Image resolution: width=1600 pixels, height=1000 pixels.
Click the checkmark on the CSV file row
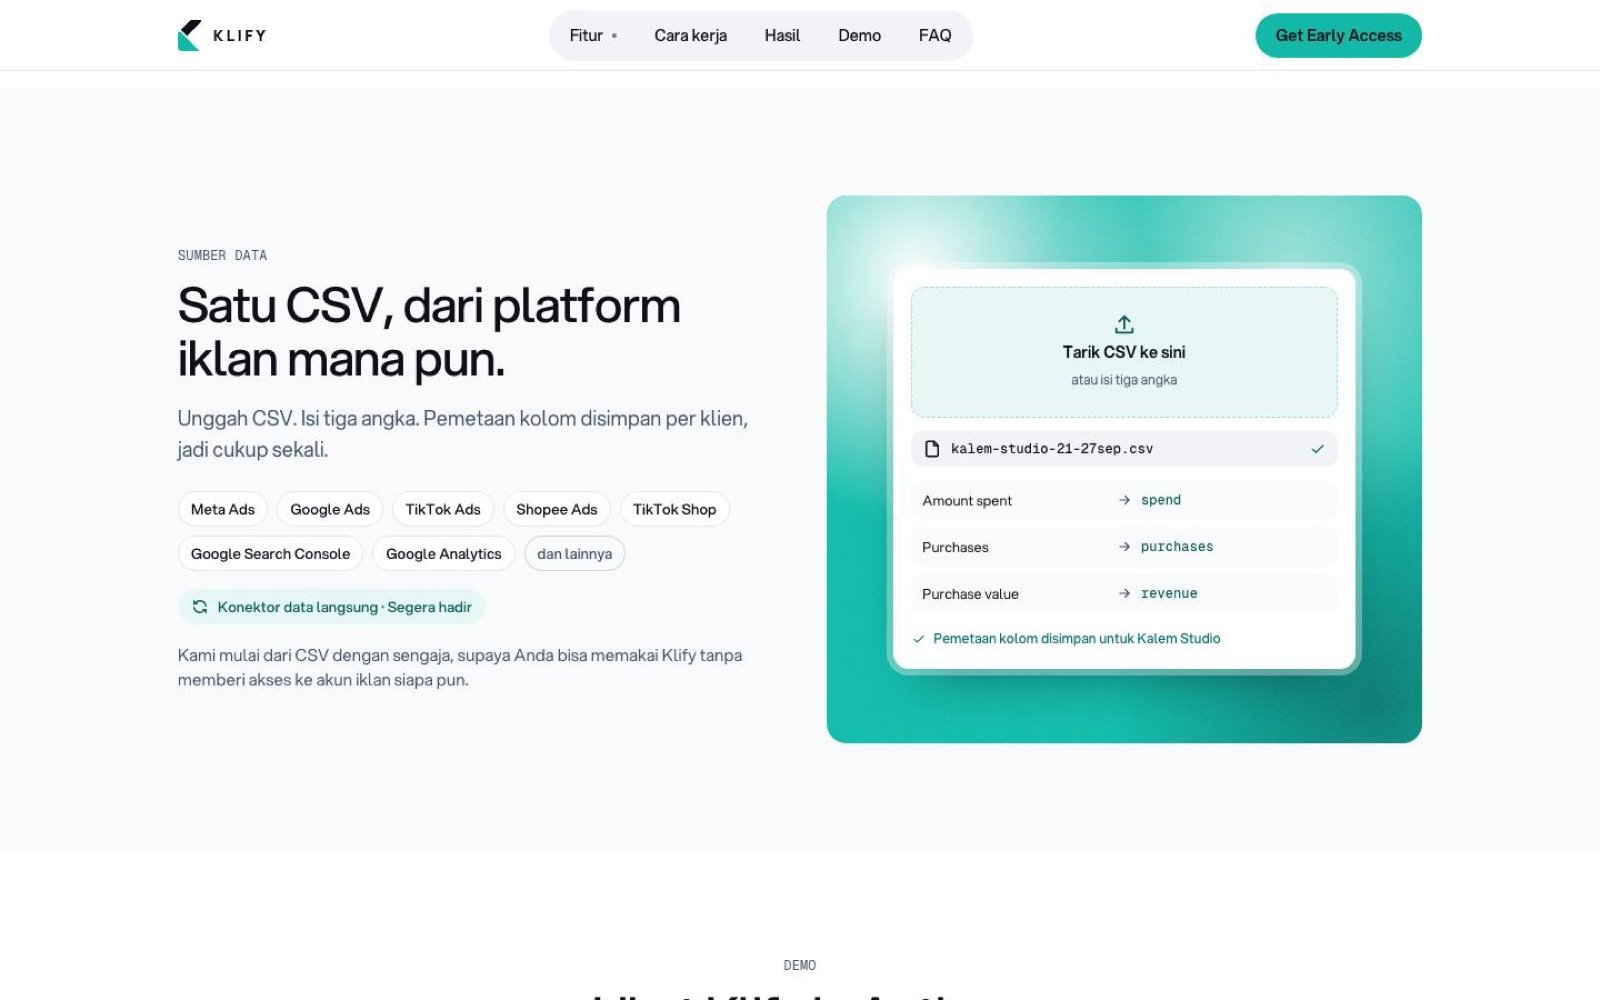(1317, 449)
